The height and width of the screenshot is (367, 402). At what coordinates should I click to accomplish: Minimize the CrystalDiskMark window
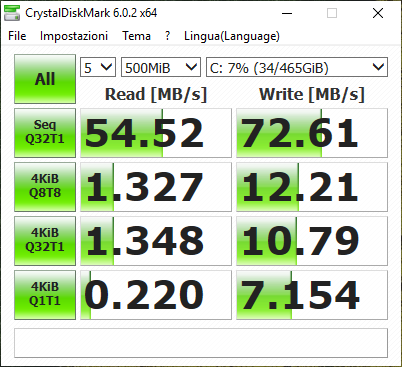click(287, 13)
